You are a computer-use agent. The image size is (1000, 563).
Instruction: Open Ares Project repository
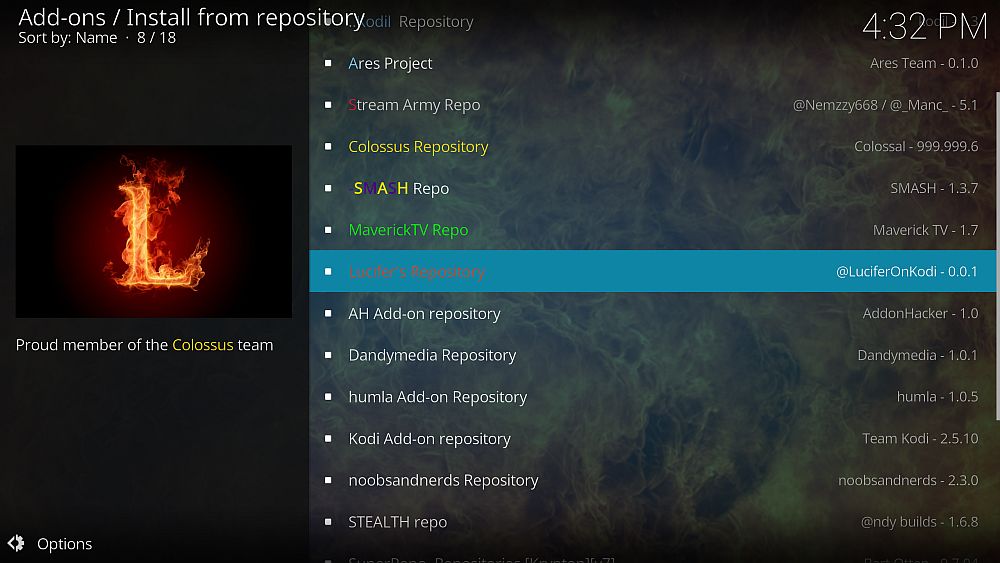(x=652, y=63)
